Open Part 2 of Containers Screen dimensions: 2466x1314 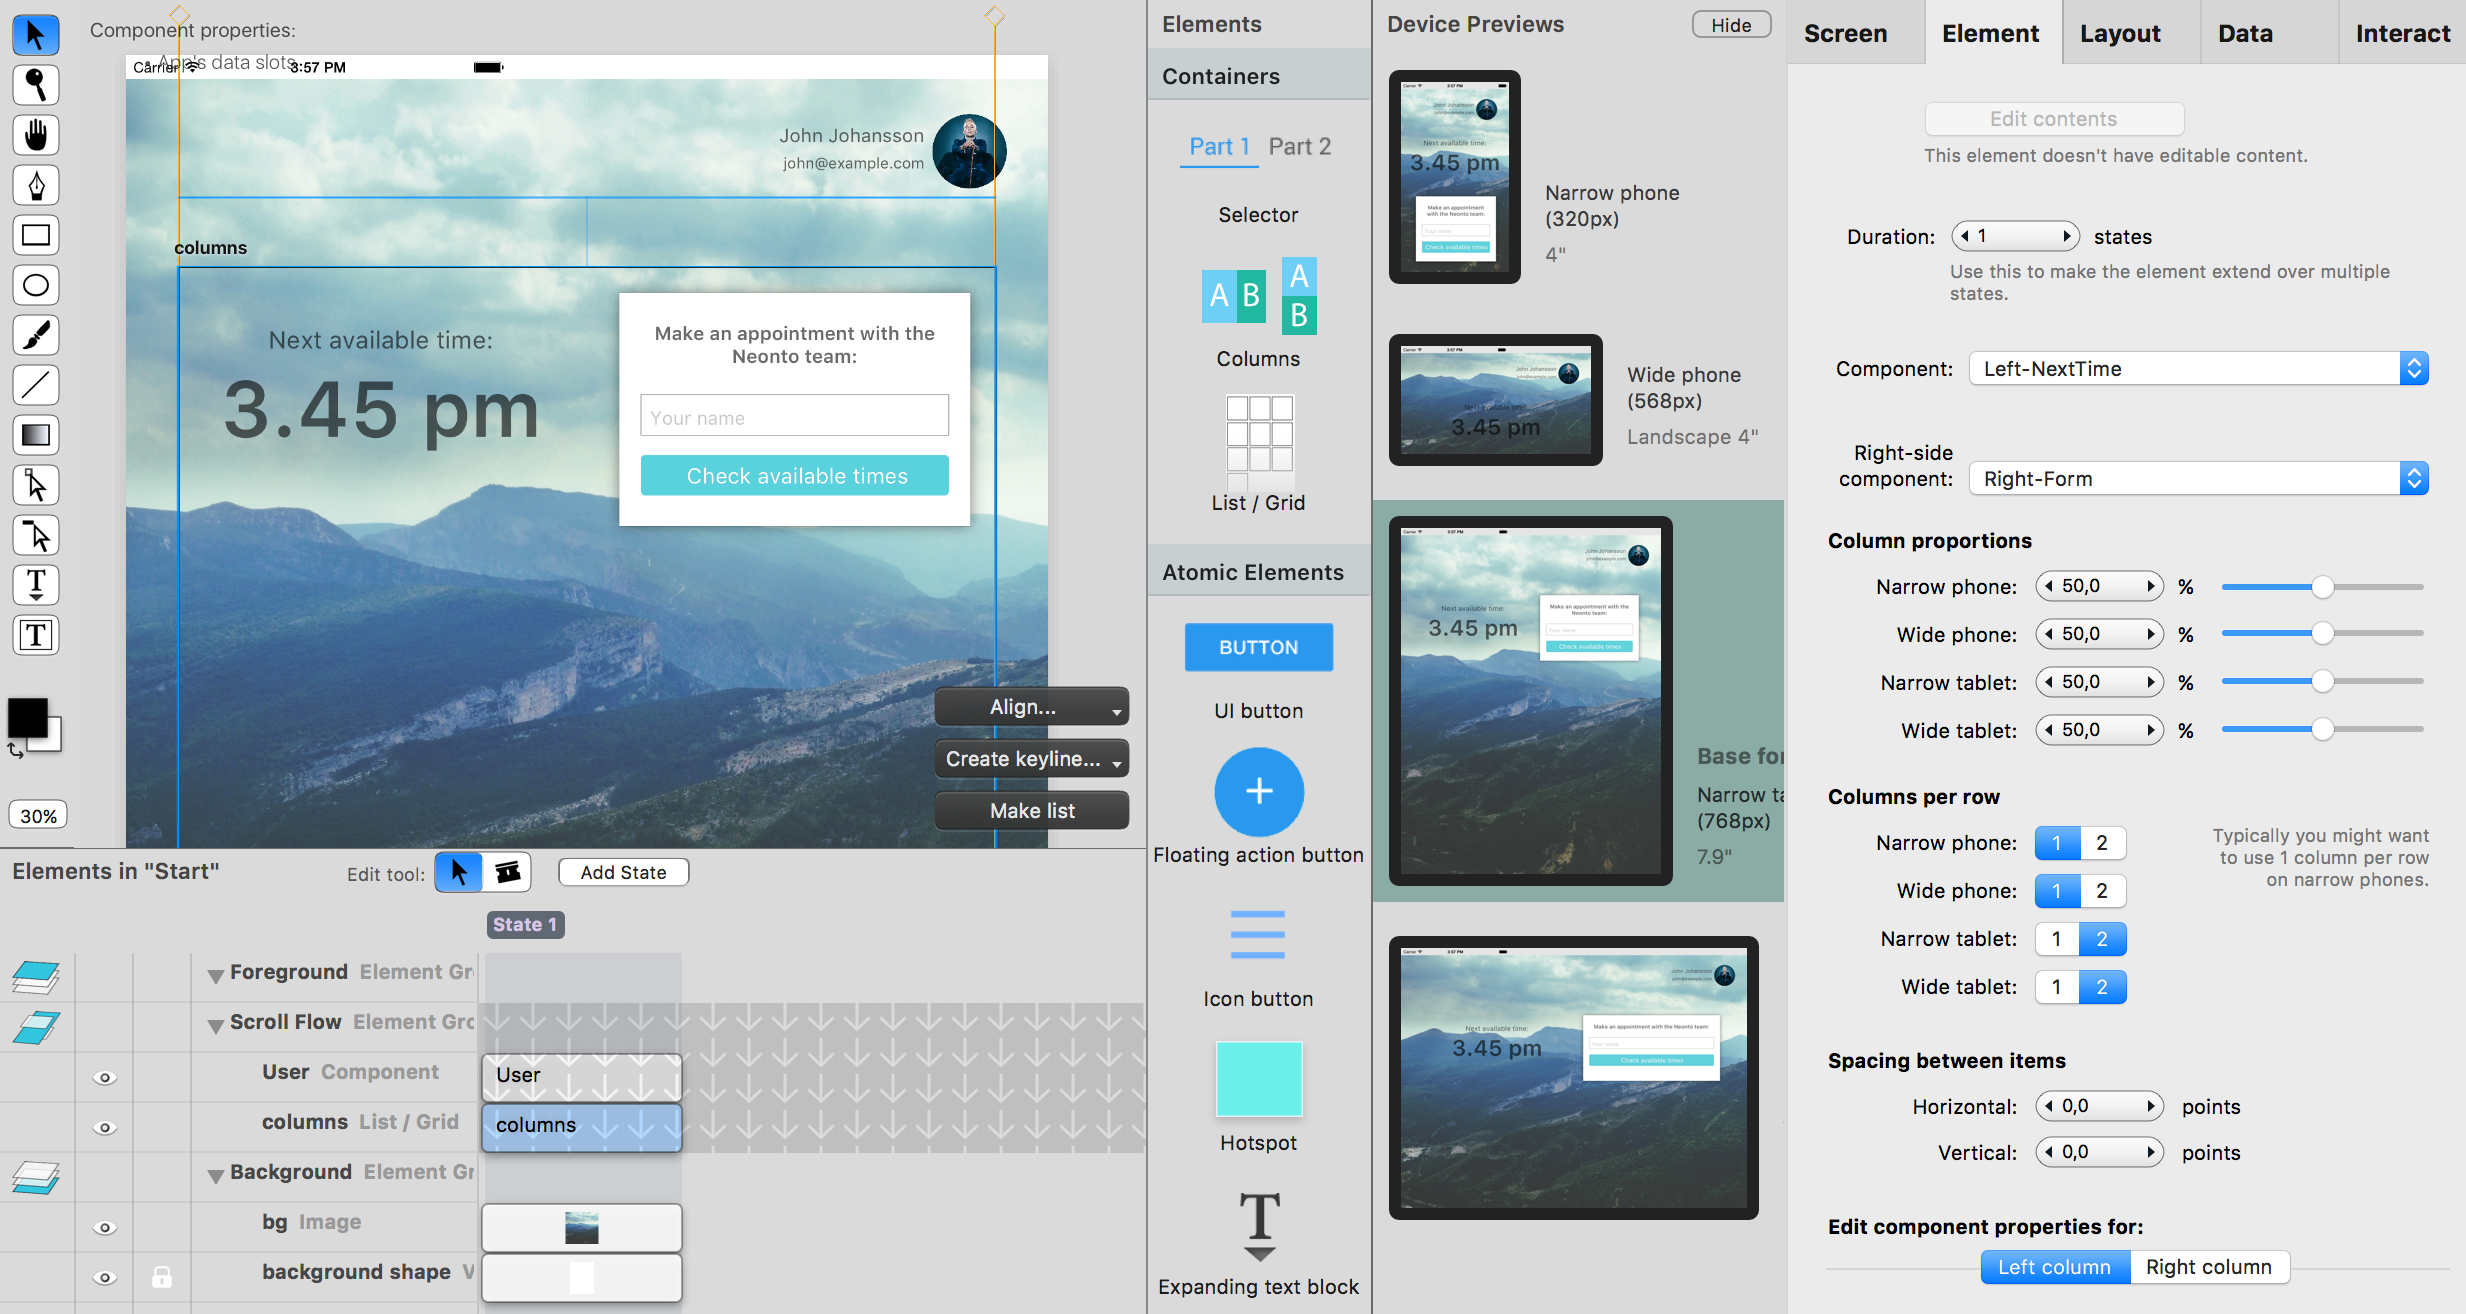click(x=1299, y=146)
